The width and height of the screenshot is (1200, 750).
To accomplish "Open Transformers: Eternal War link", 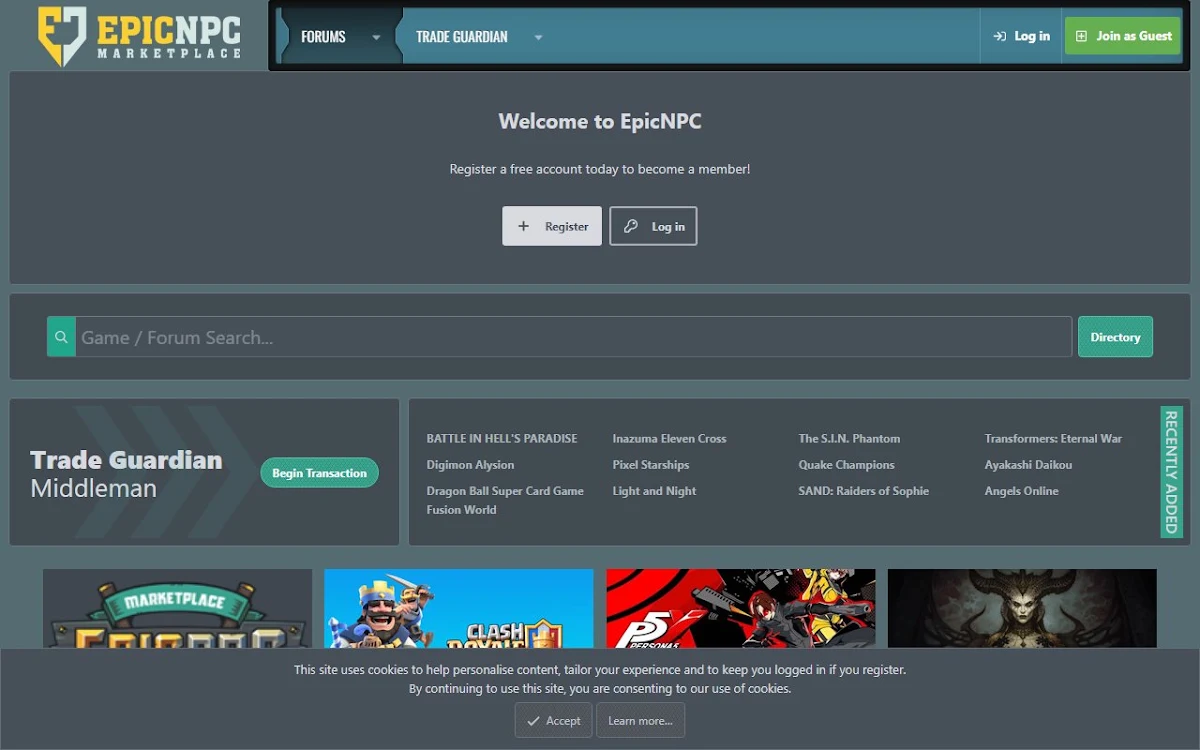I will pyautogui.click(x=1053, y=438).
